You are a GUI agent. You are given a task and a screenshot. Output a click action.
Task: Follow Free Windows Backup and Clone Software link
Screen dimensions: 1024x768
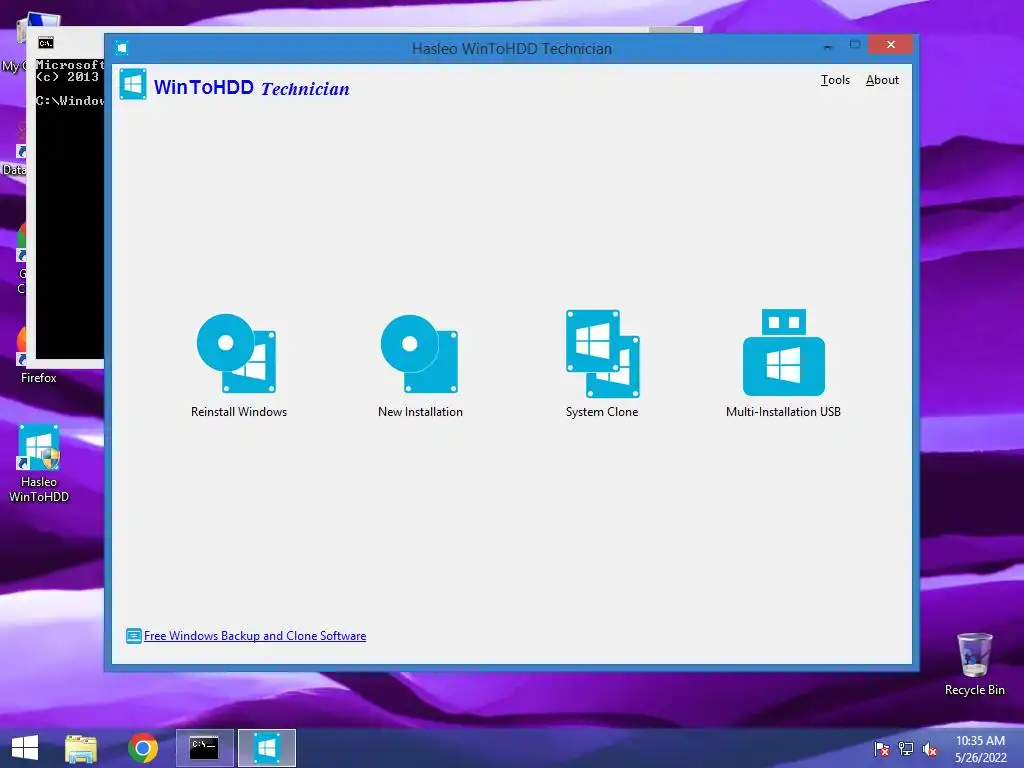[255, 635]
